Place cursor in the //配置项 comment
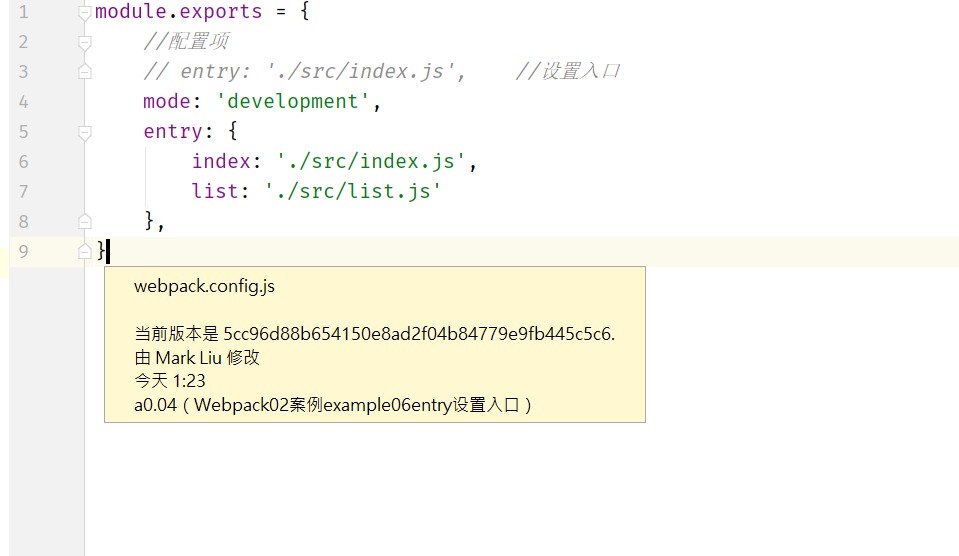The image size is (959, 556). point(186,42)
